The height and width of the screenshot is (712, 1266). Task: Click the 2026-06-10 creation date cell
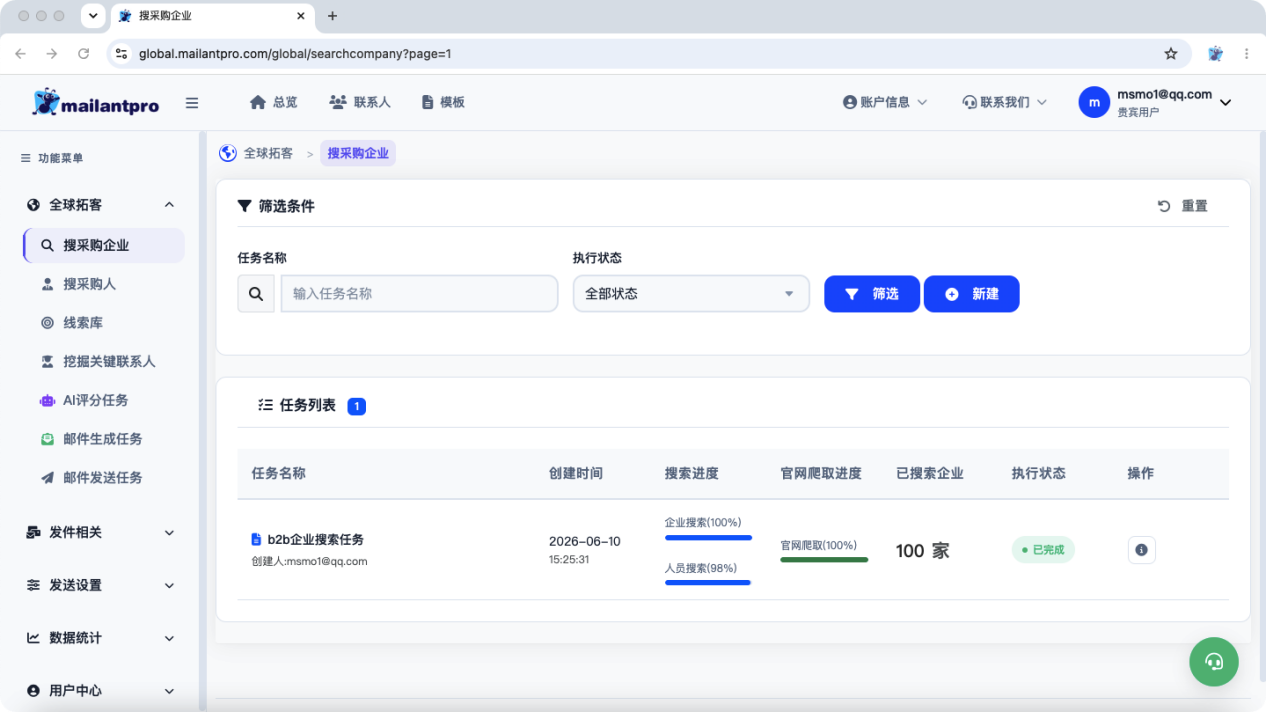[x=585, y=541]
